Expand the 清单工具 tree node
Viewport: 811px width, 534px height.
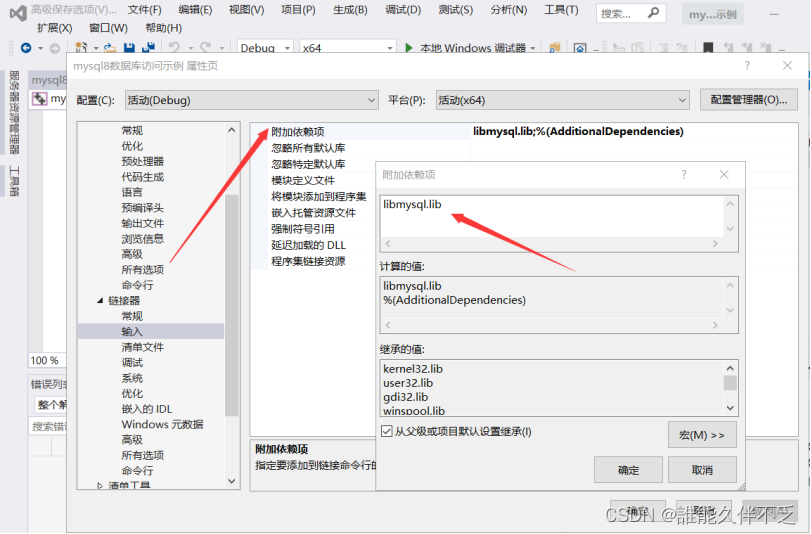tap(100, 485)
